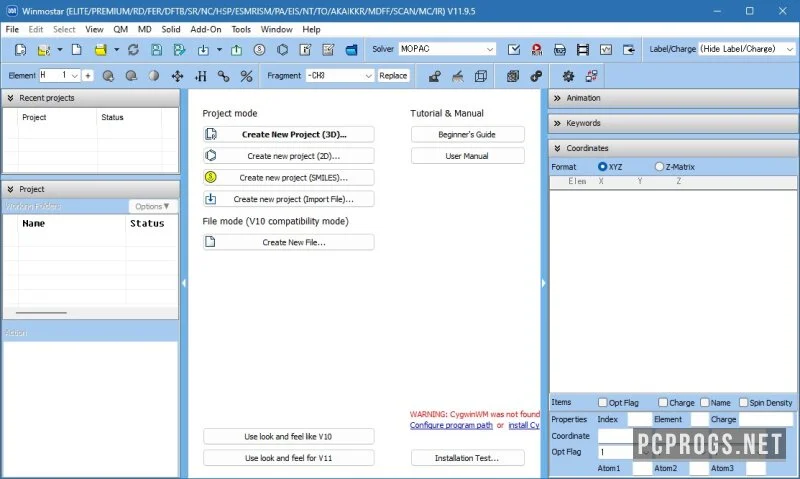Click the import file down-arrow icon

(203, 49)
